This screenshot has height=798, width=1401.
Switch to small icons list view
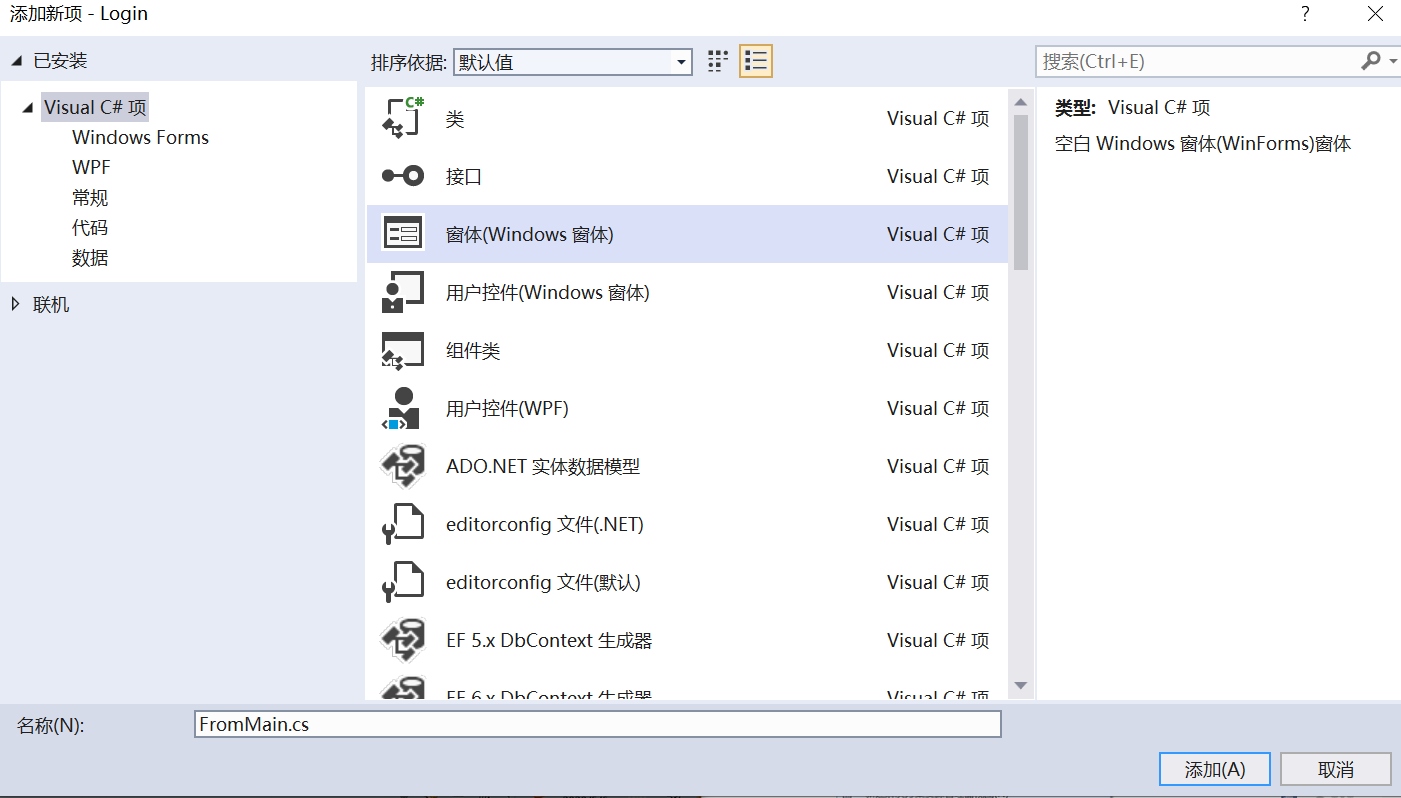(x=756, y=61)
